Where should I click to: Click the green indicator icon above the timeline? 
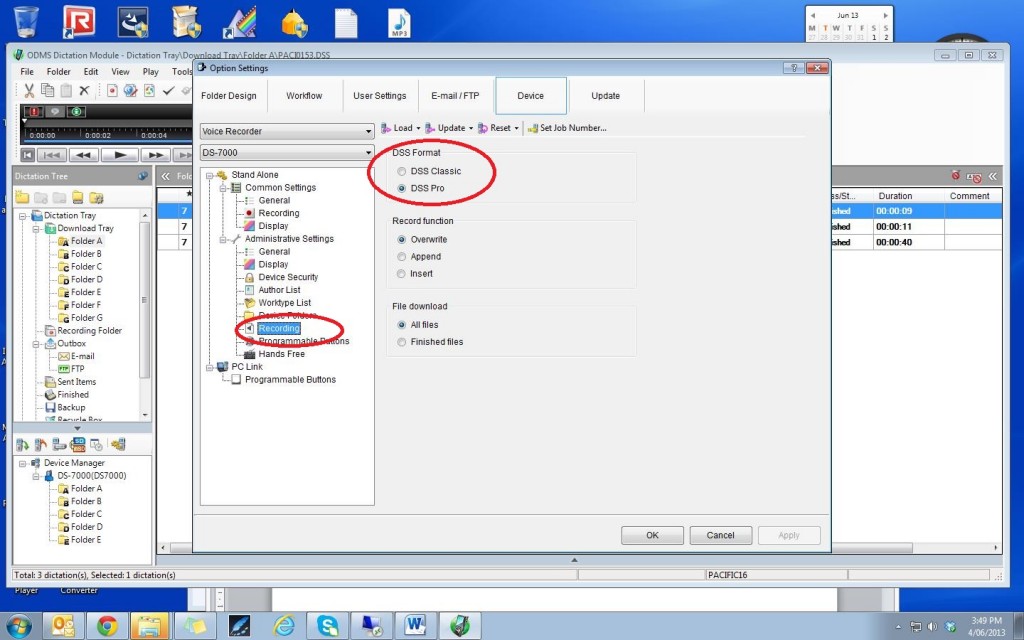[x=76, y=112]
